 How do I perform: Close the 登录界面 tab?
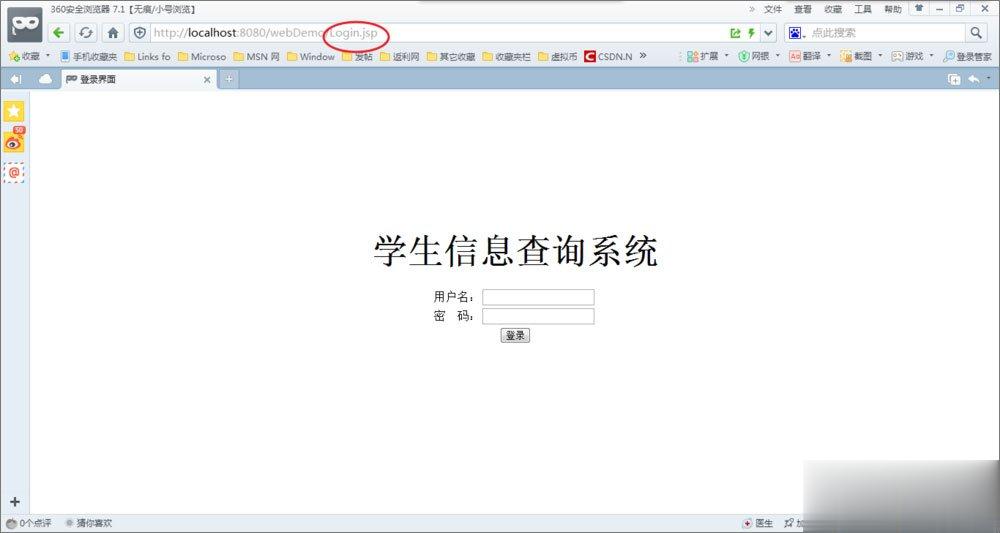[207, 80]
